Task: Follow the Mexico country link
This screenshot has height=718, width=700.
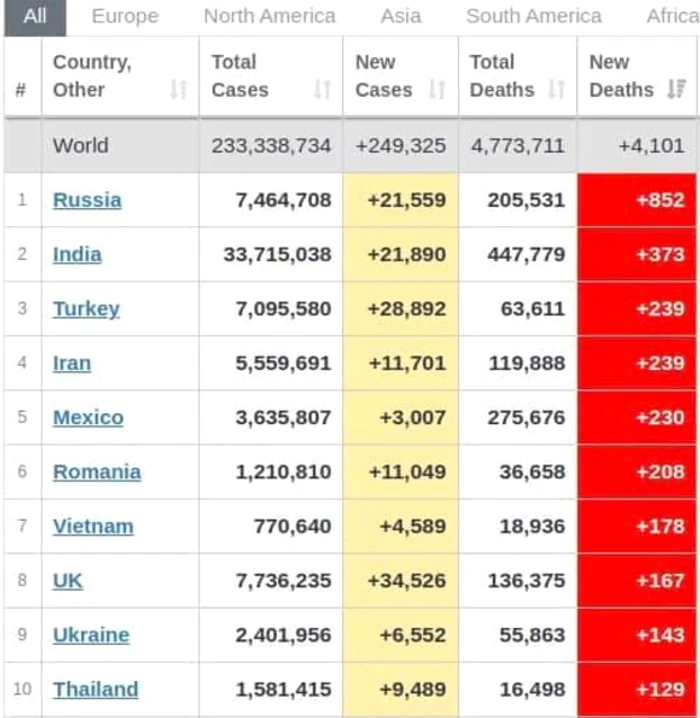Action: [88, 417]
